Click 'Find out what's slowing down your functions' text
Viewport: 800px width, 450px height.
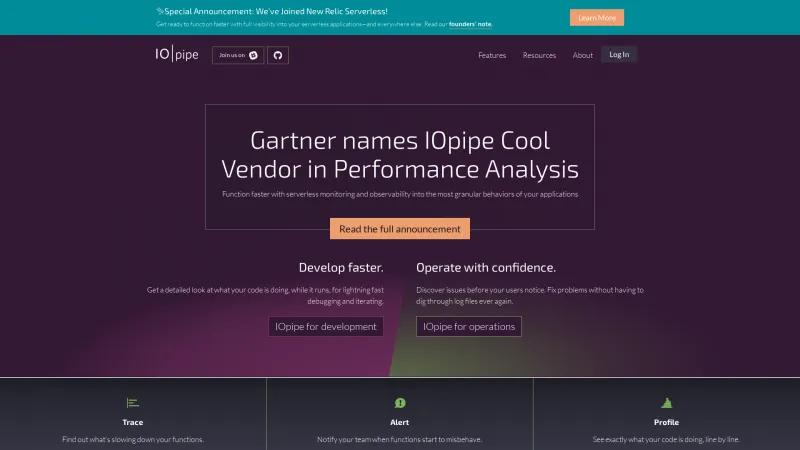point(133,439)
